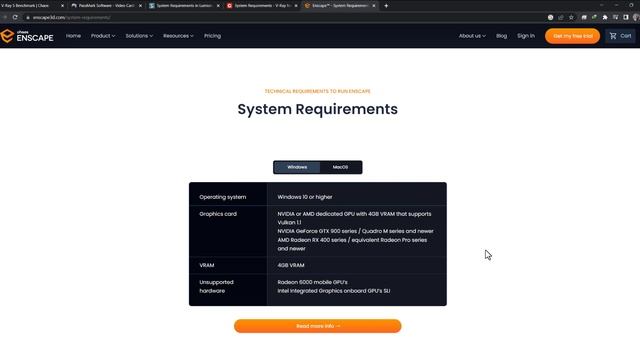
Task: Switch to System Requirements V-Ray tab
Action: (262, 6)
